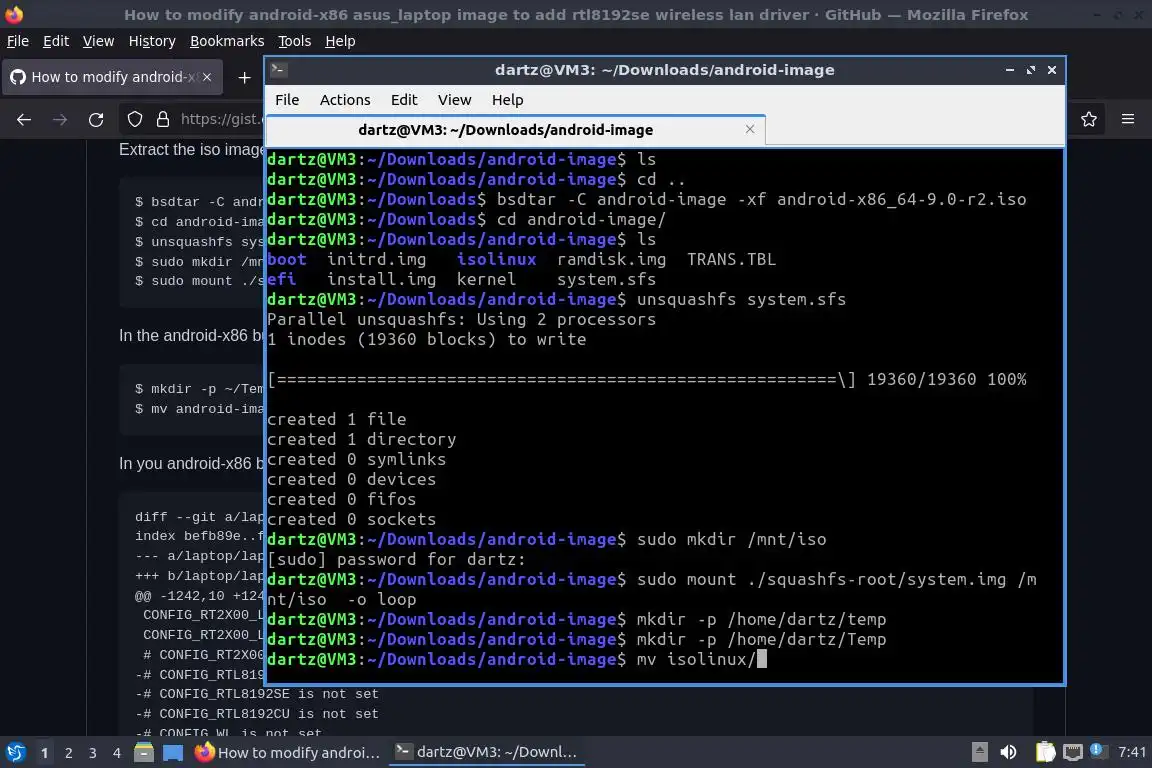The image size is (1152, 768).
Task: Click the show desktop icon in taskbar
Action: point(173,753)
